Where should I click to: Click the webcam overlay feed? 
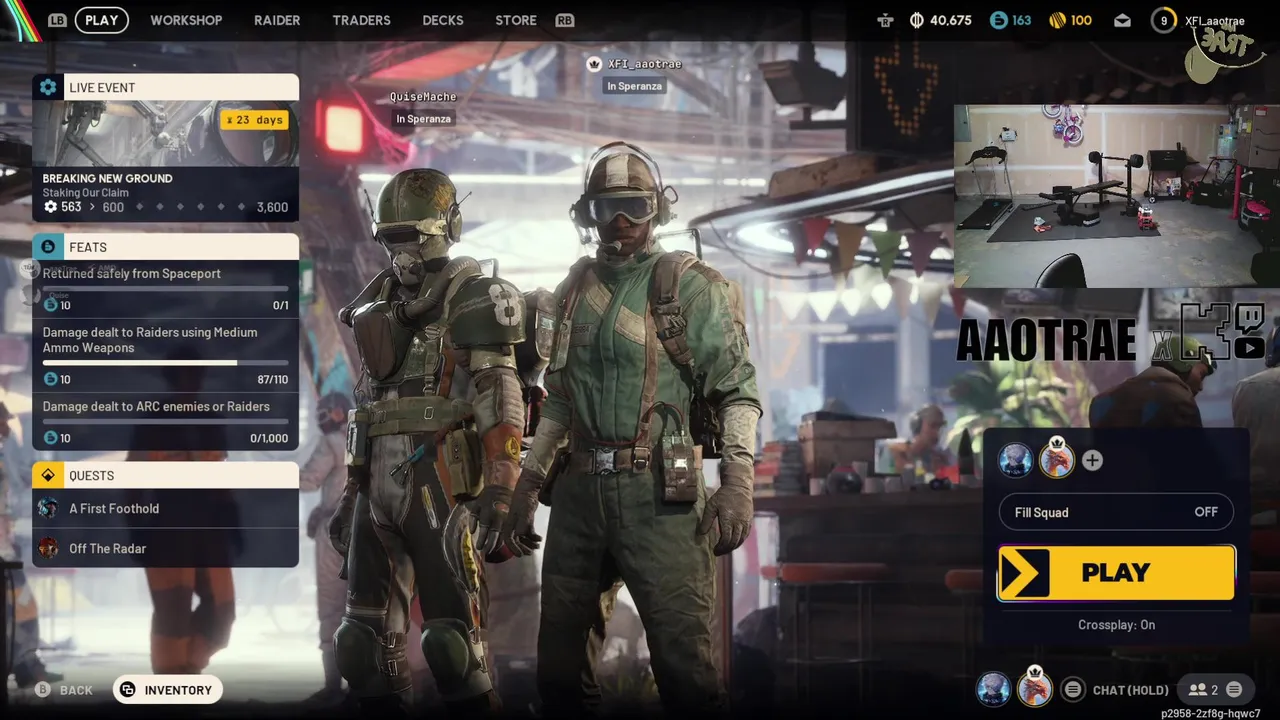pyautogui.click(x=1116, y=196)
